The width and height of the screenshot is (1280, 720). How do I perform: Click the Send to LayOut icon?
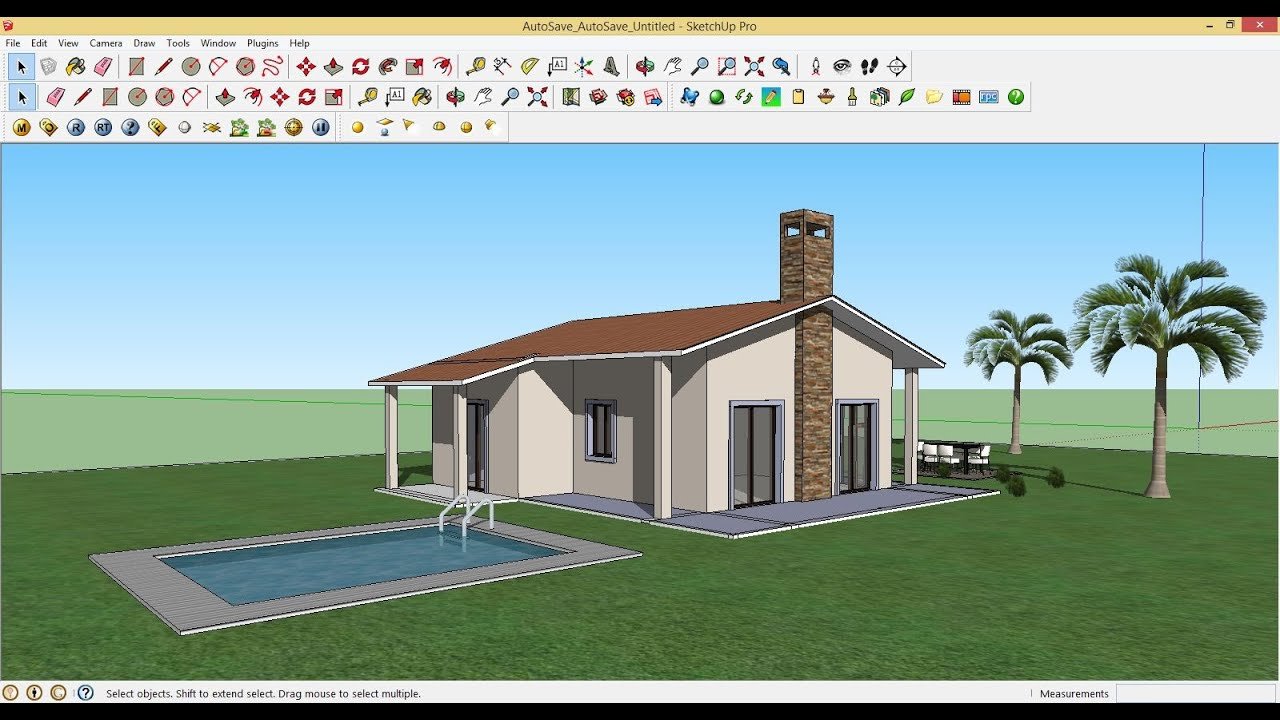click(x=653, y=97)
